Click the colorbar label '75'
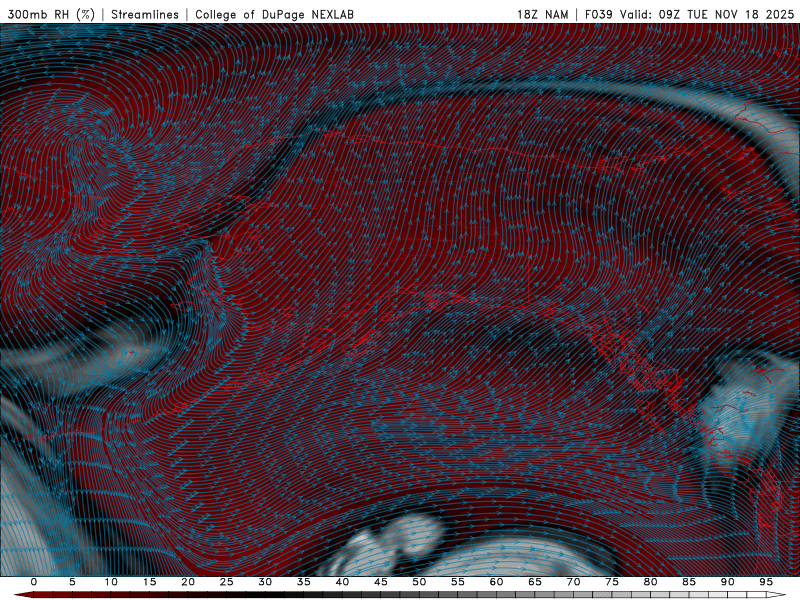This screenshot has width=800, height=600. click(611, 582)
